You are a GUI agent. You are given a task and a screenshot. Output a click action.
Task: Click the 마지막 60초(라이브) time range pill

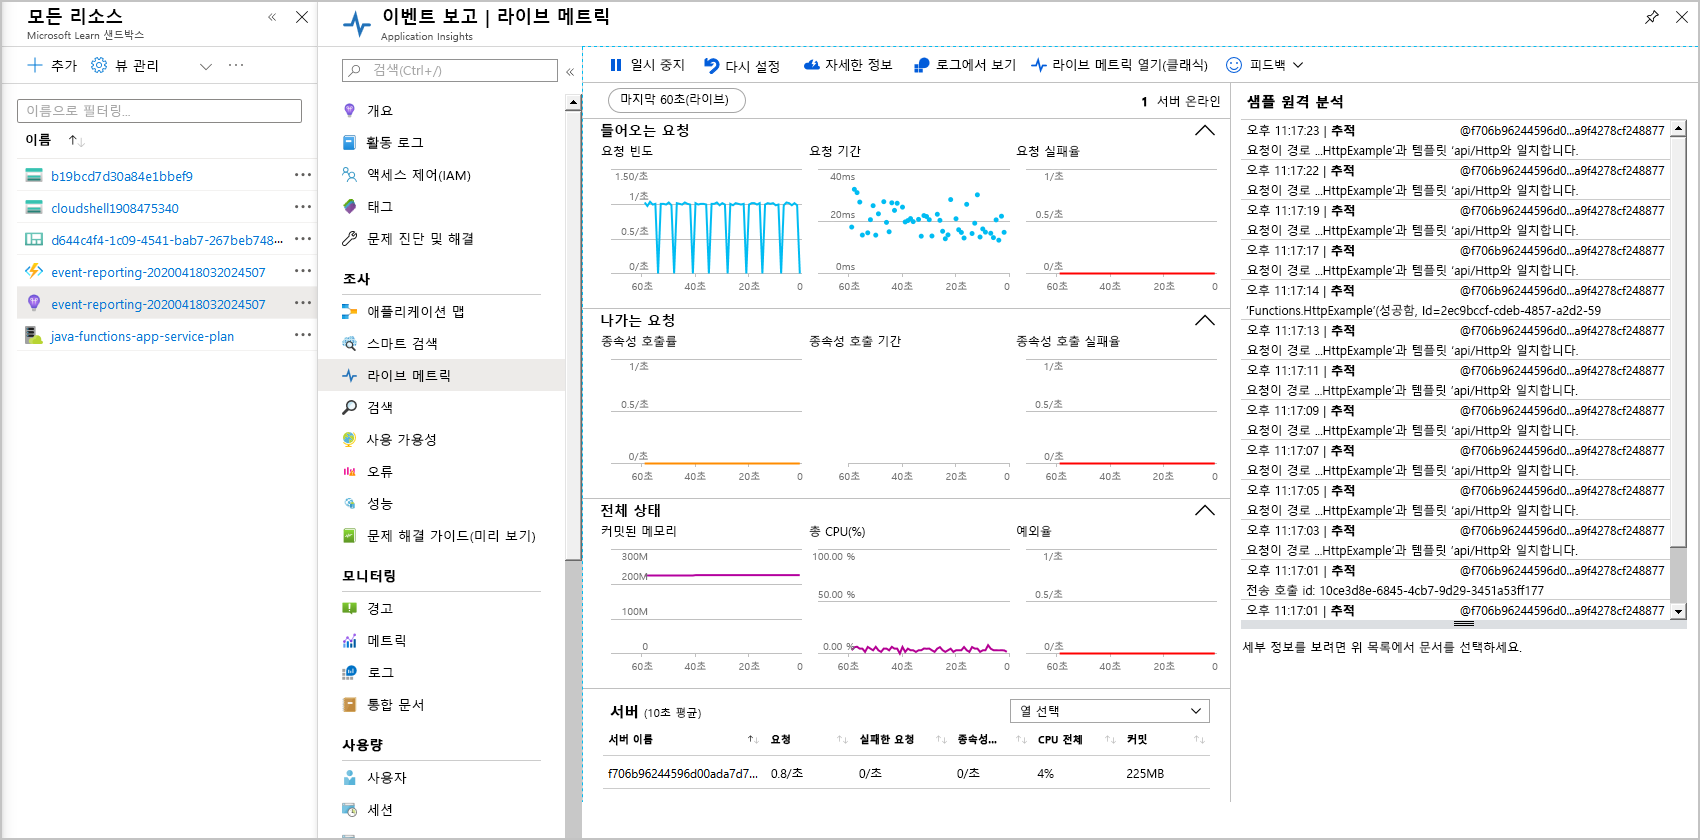tap(676, 100)
